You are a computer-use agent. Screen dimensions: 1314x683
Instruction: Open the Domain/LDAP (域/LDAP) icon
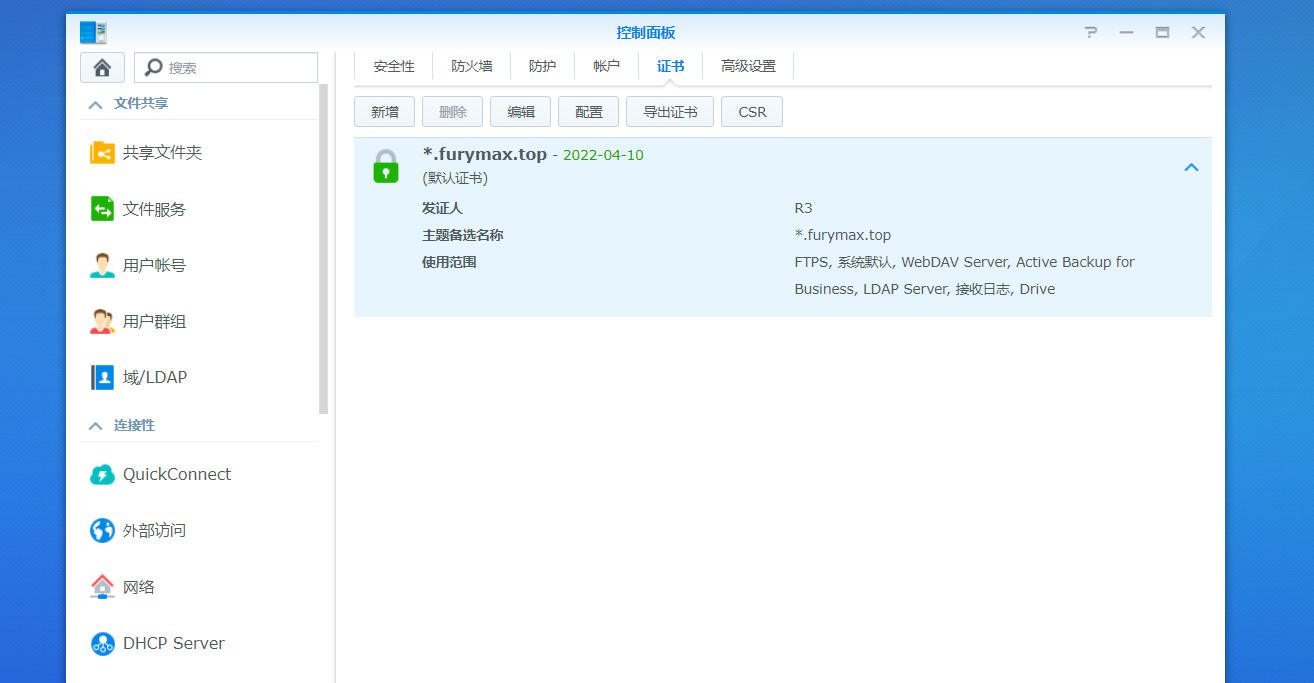point(102,377)
